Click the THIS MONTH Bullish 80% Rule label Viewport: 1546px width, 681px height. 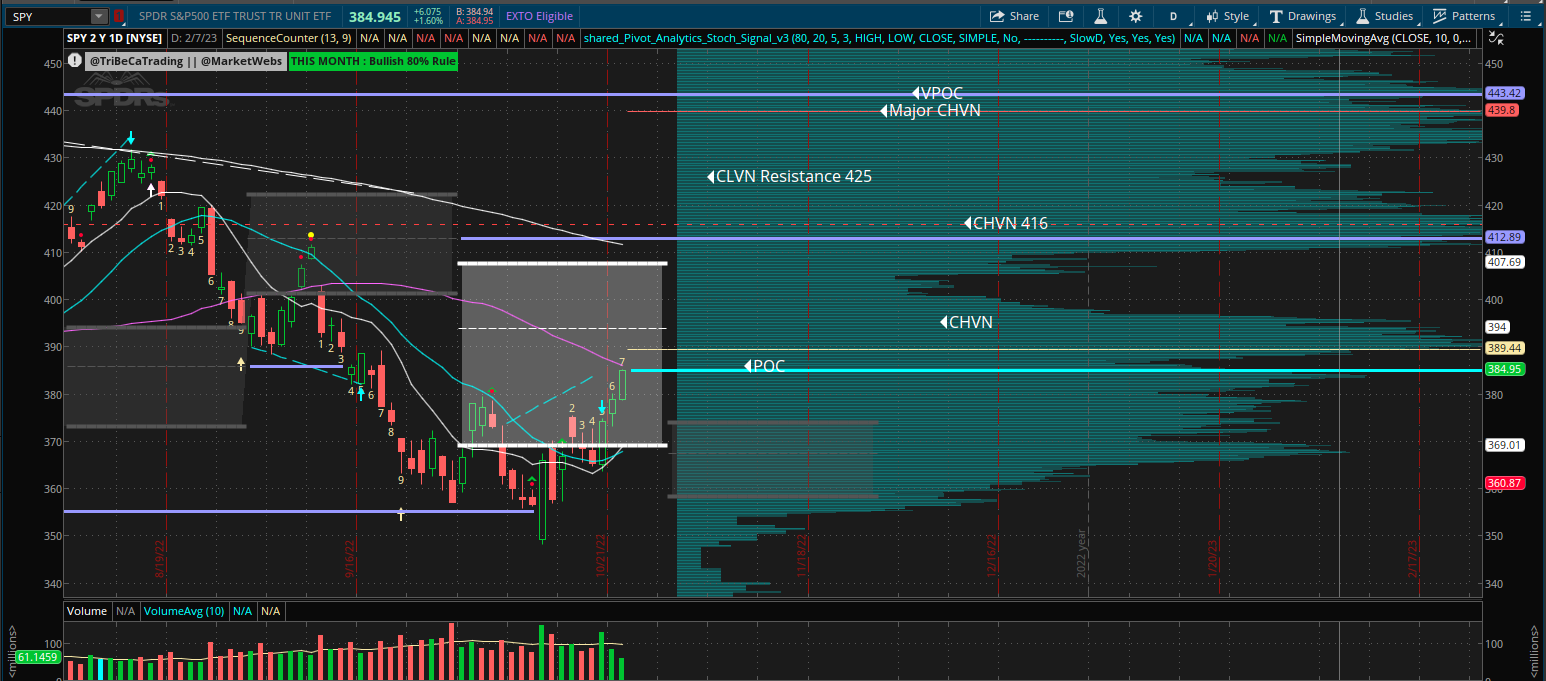tap(373, 61)
